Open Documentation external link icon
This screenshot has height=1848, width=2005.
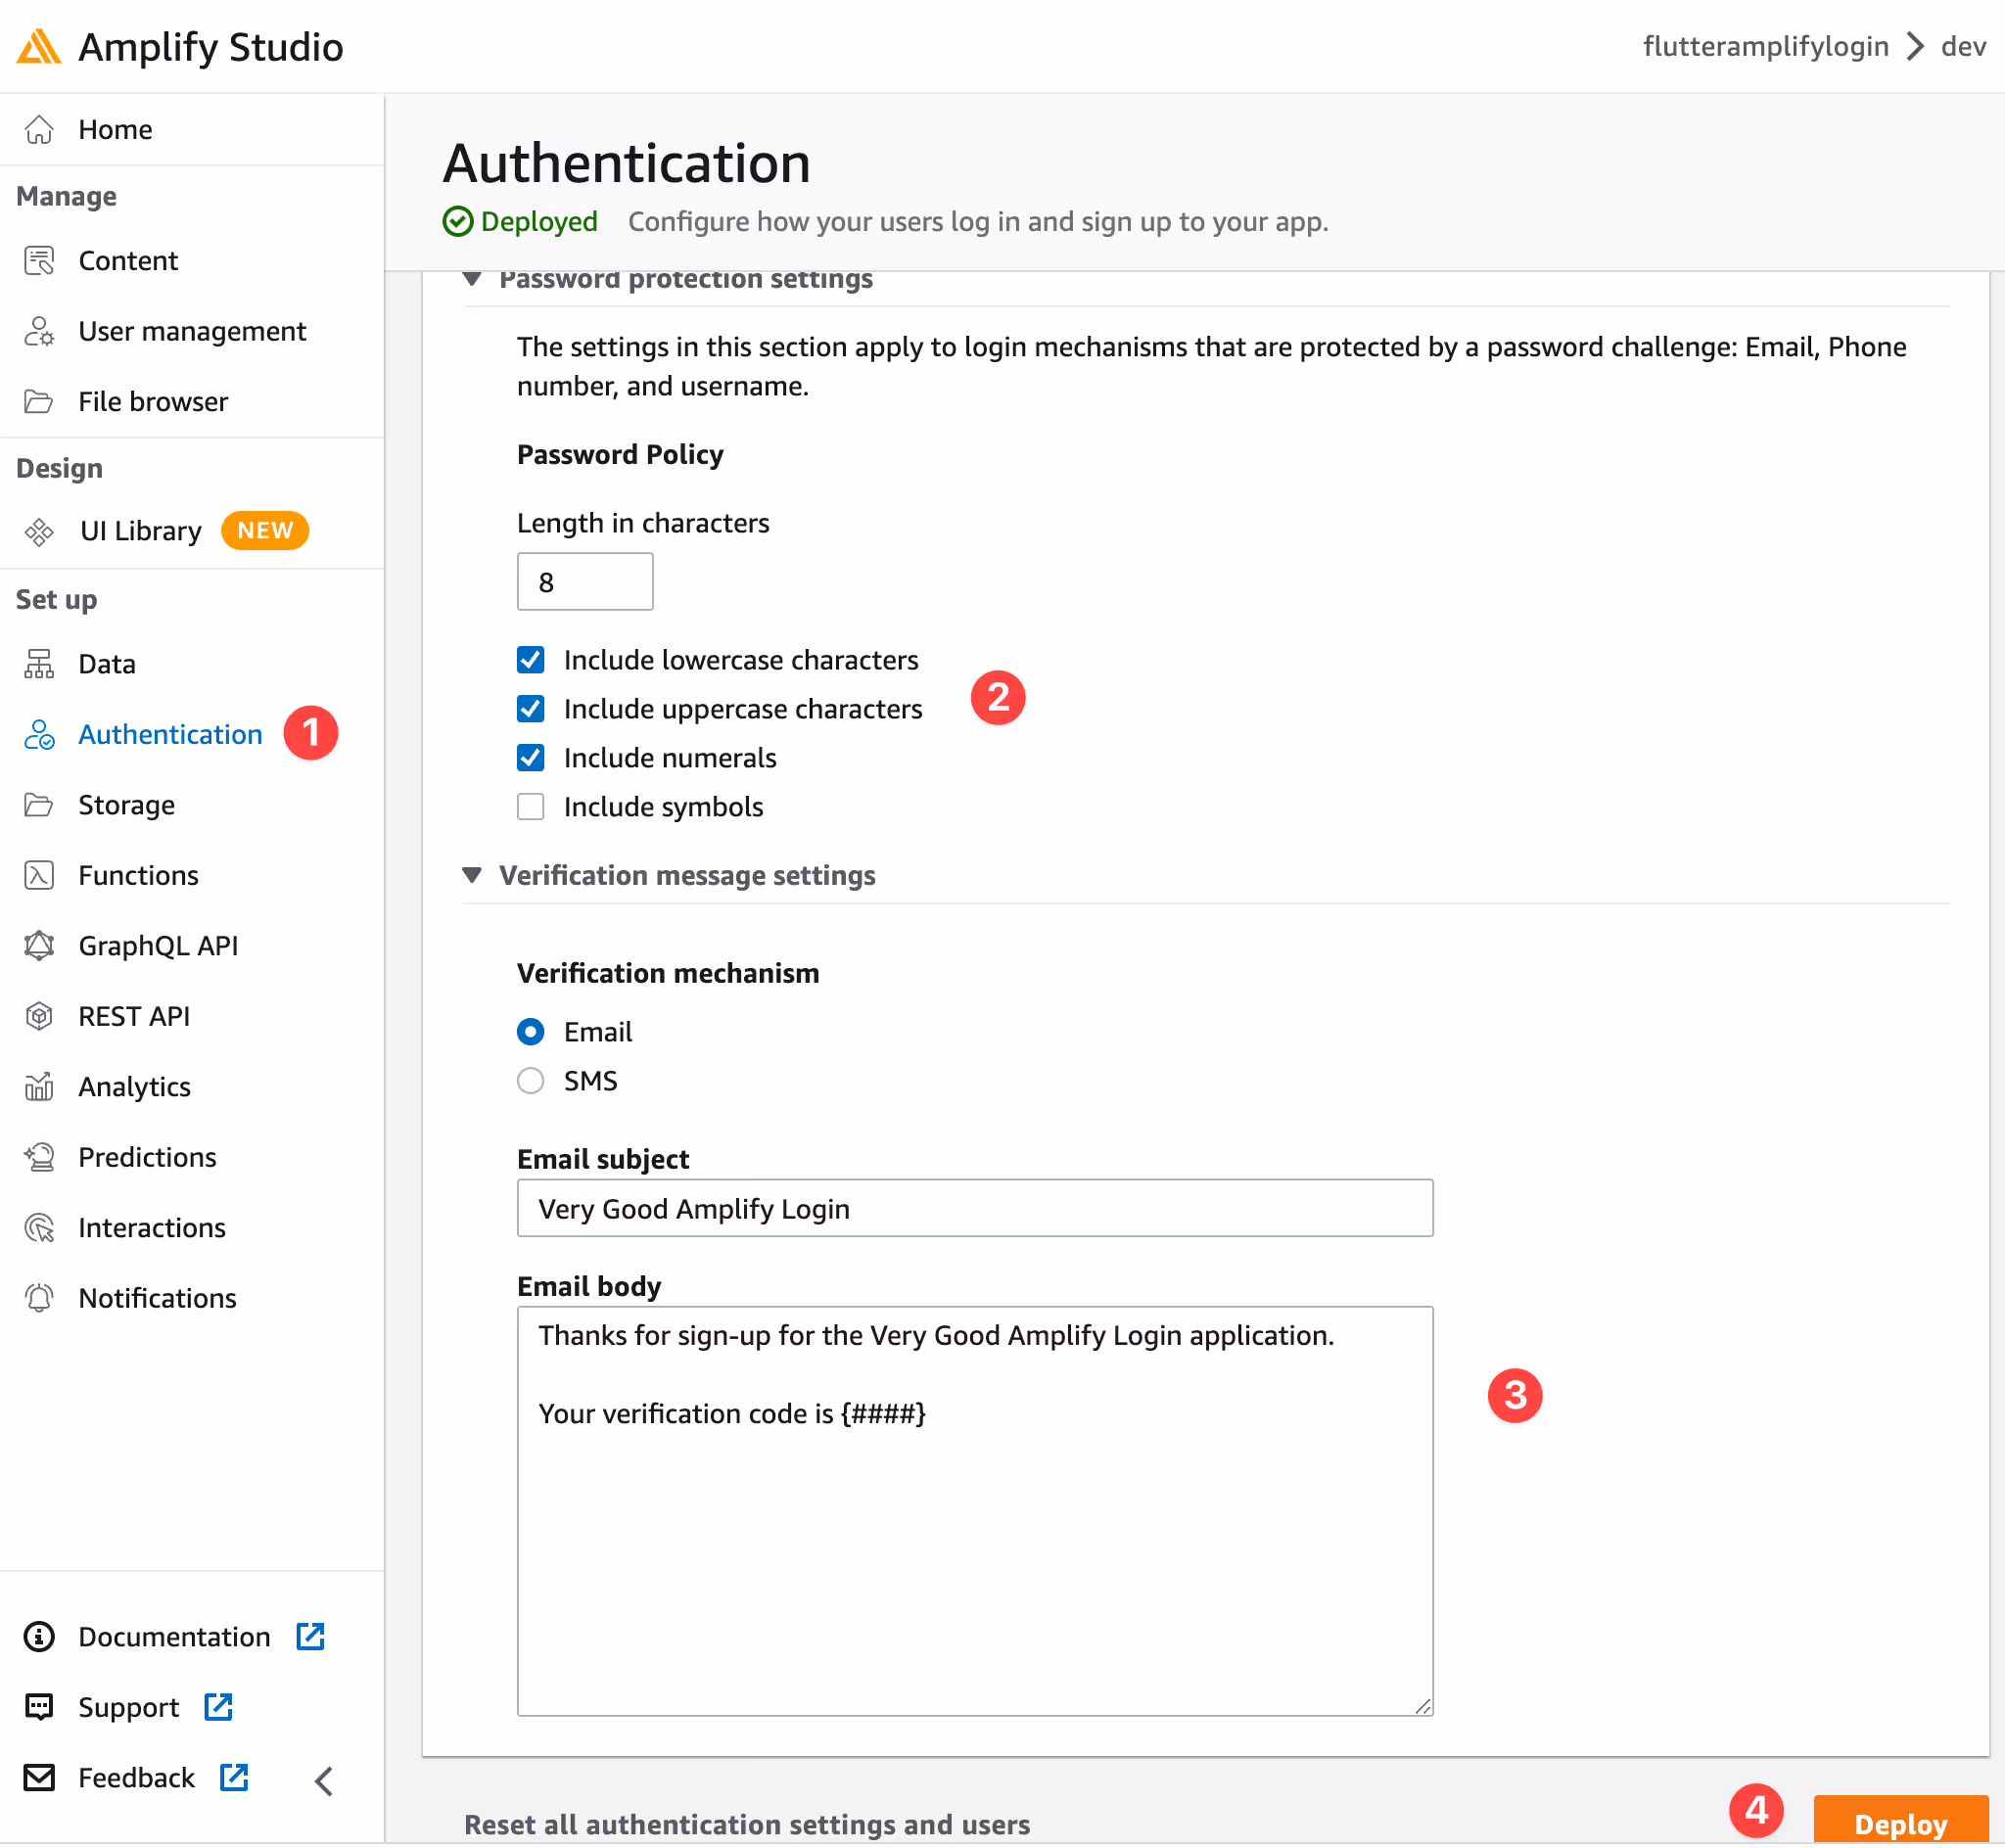[x=311, y=1638]
